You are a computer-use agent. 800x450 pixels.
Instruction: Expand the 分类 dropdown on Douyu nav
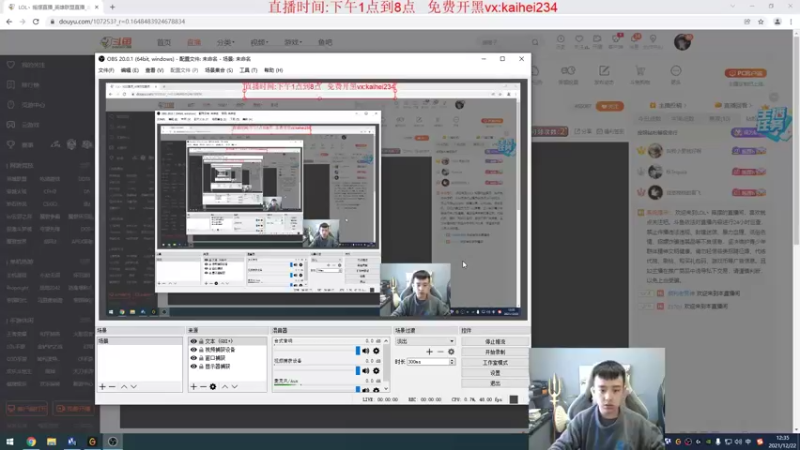[x=226, y=42]
